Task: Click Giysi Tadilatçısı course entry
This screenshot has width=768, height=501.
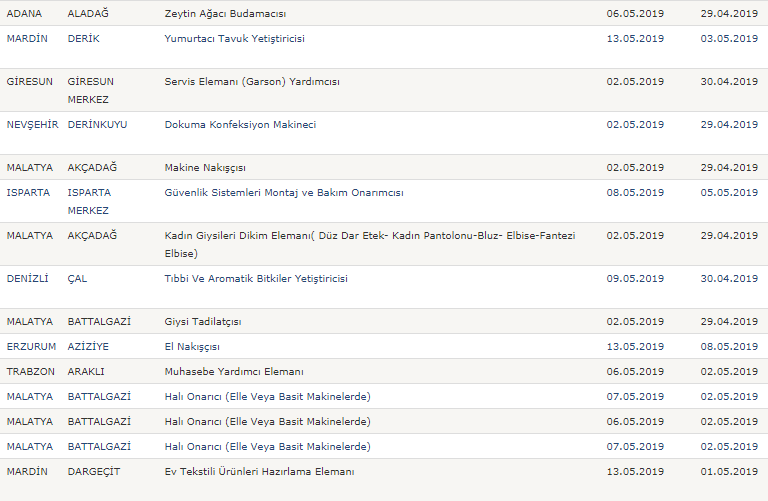Action: coord(203,322)
